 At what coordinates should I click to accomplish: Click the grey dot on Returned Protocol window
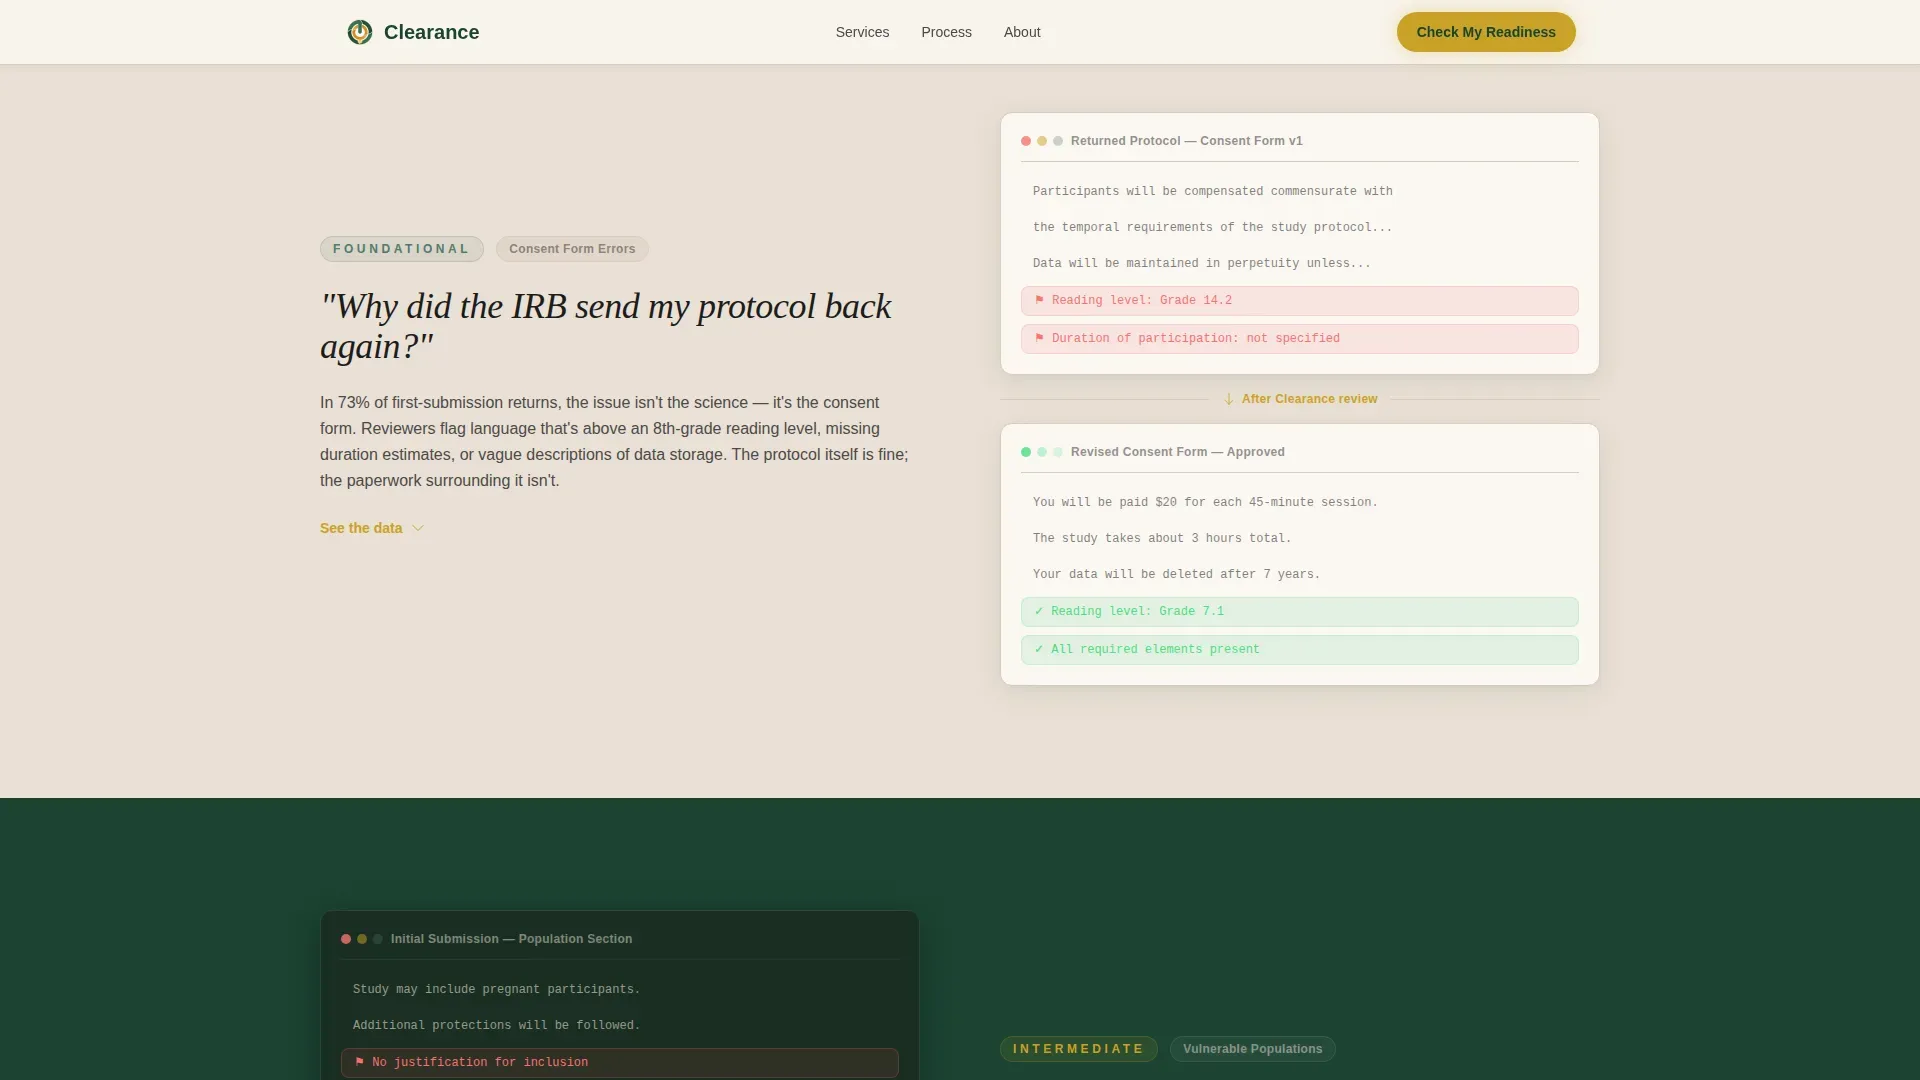[x=1058, y=141]
